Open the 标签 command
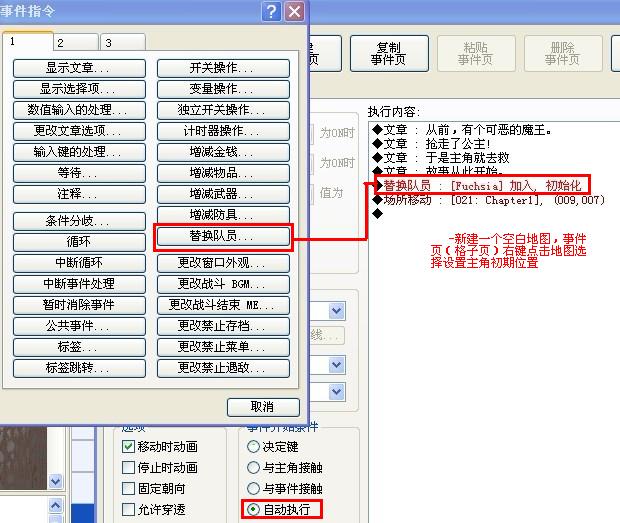Viewport: 620px width, 523px height. pos(79,347)
